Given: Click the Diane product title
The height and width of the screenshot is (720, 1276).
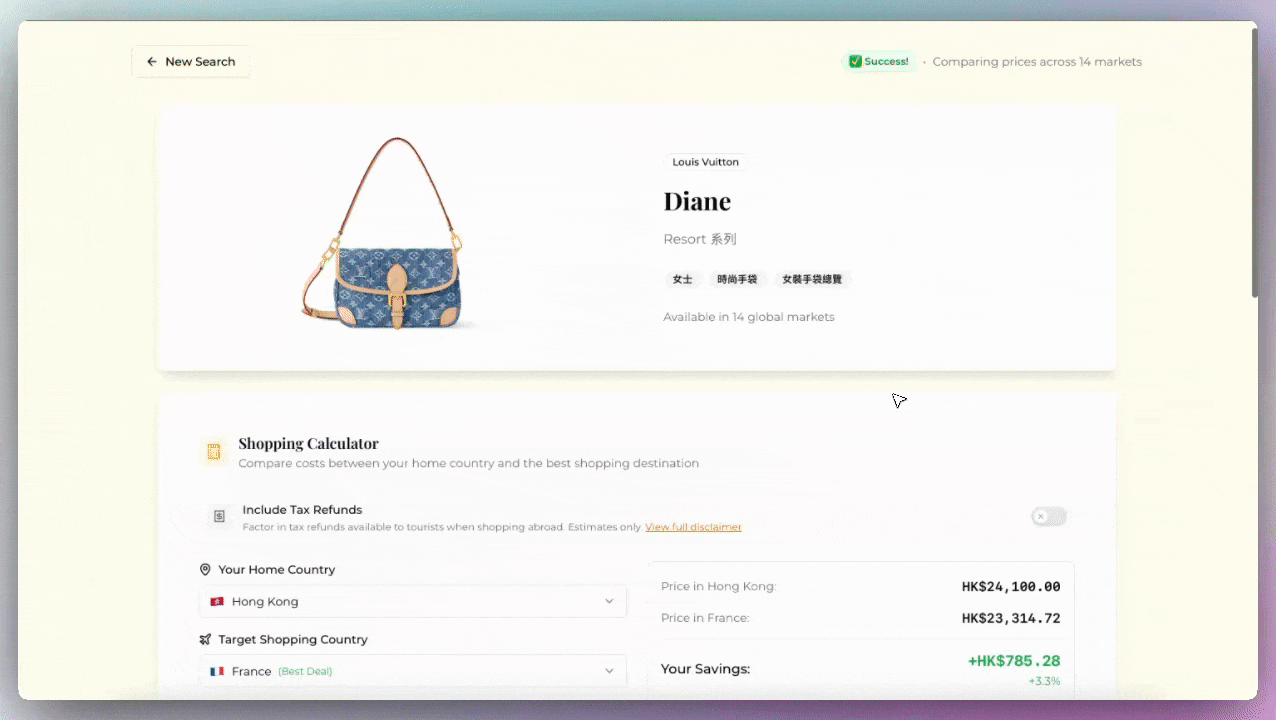Looking at the screenshot, I should click(697, 201).
